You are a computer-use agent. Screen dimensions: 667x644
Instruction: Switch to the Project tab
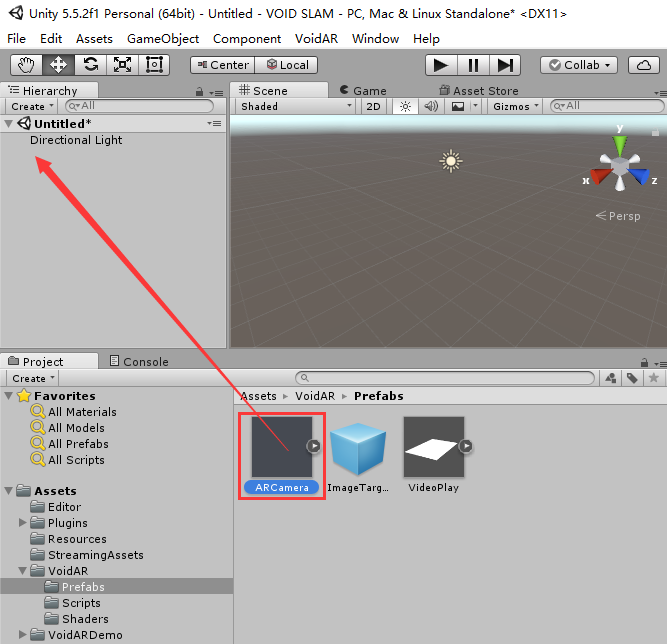tap(49, 362)
